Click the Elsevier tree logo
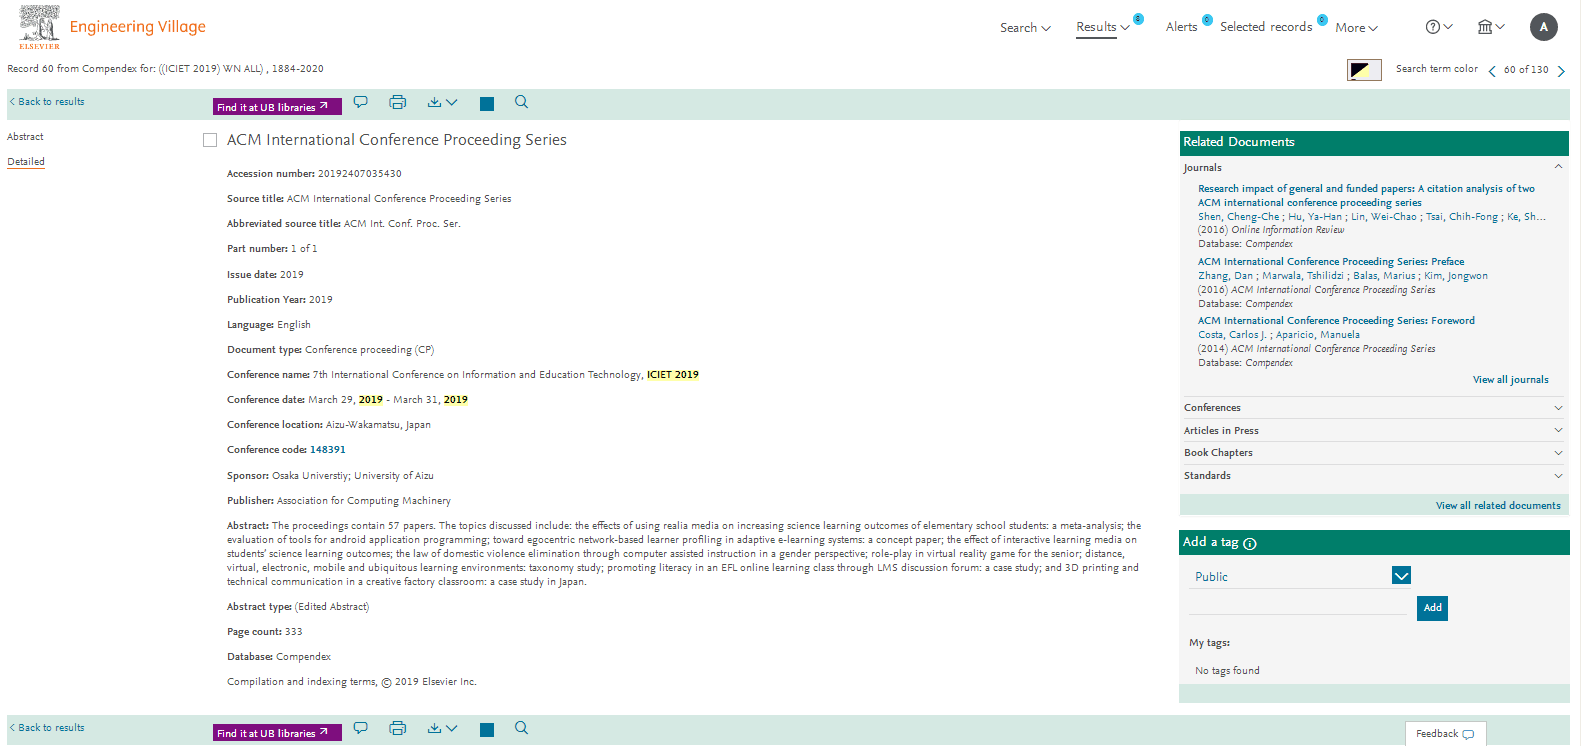The width and height of the screenshot is (1581, 746). (39, 26)
